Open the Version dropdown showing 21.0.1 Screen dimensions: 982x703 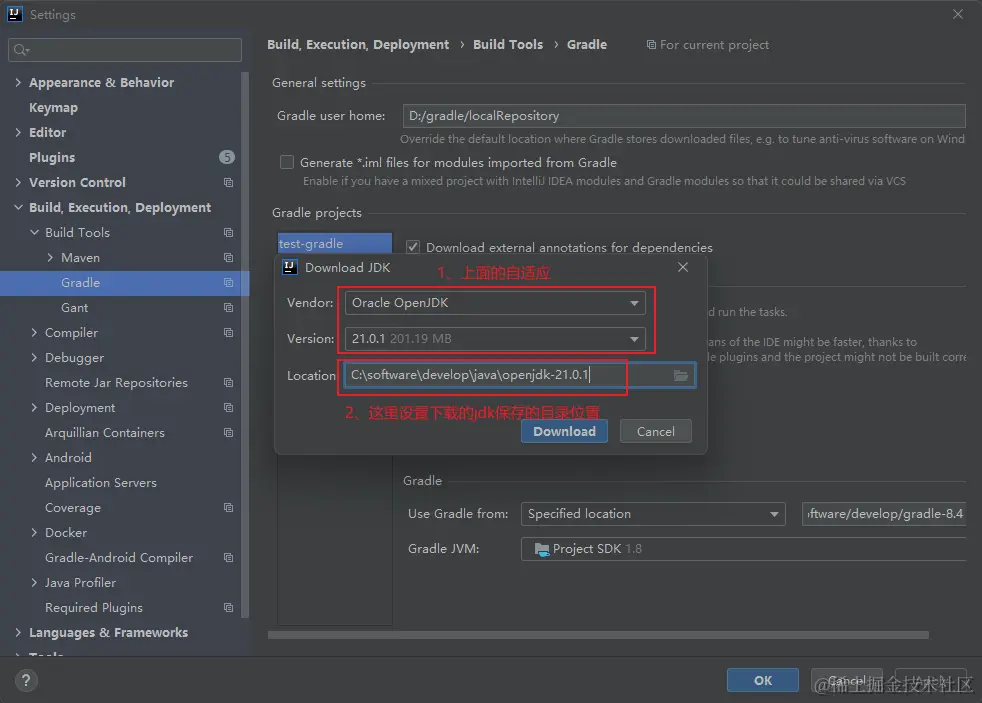[495, 339]
